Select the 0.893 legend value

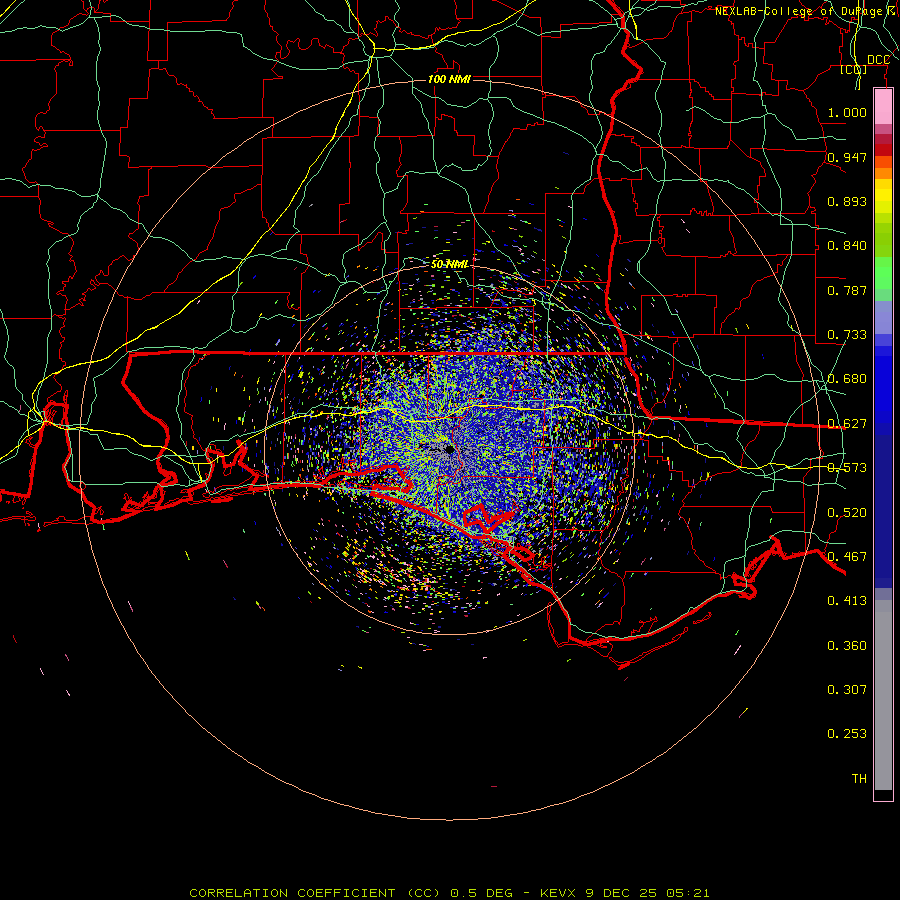(847, 201)
